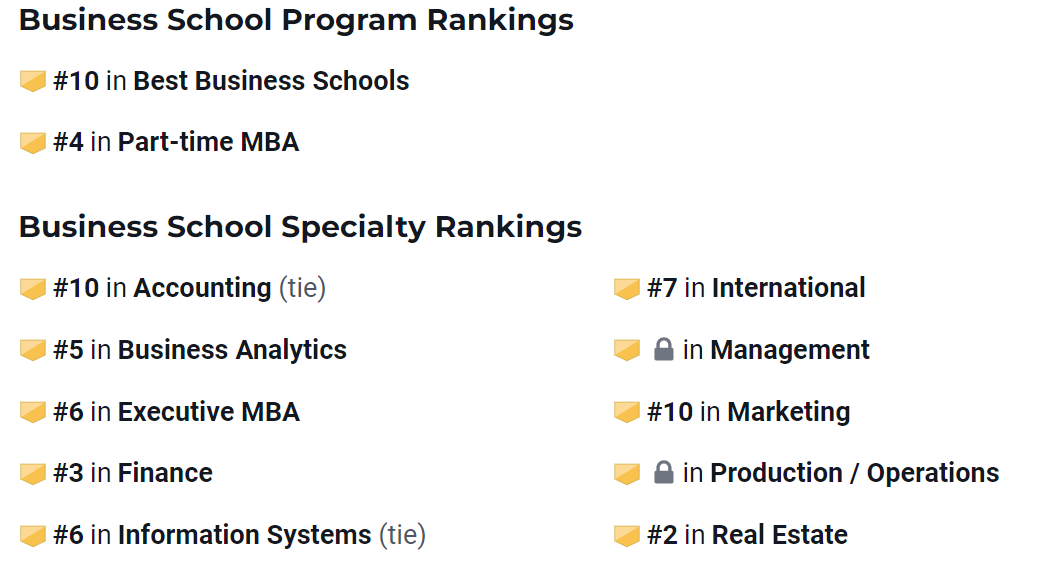1054x573 pixels.
Task: Click the badge icon next to Best Business Schools
Action: [32, 81]
